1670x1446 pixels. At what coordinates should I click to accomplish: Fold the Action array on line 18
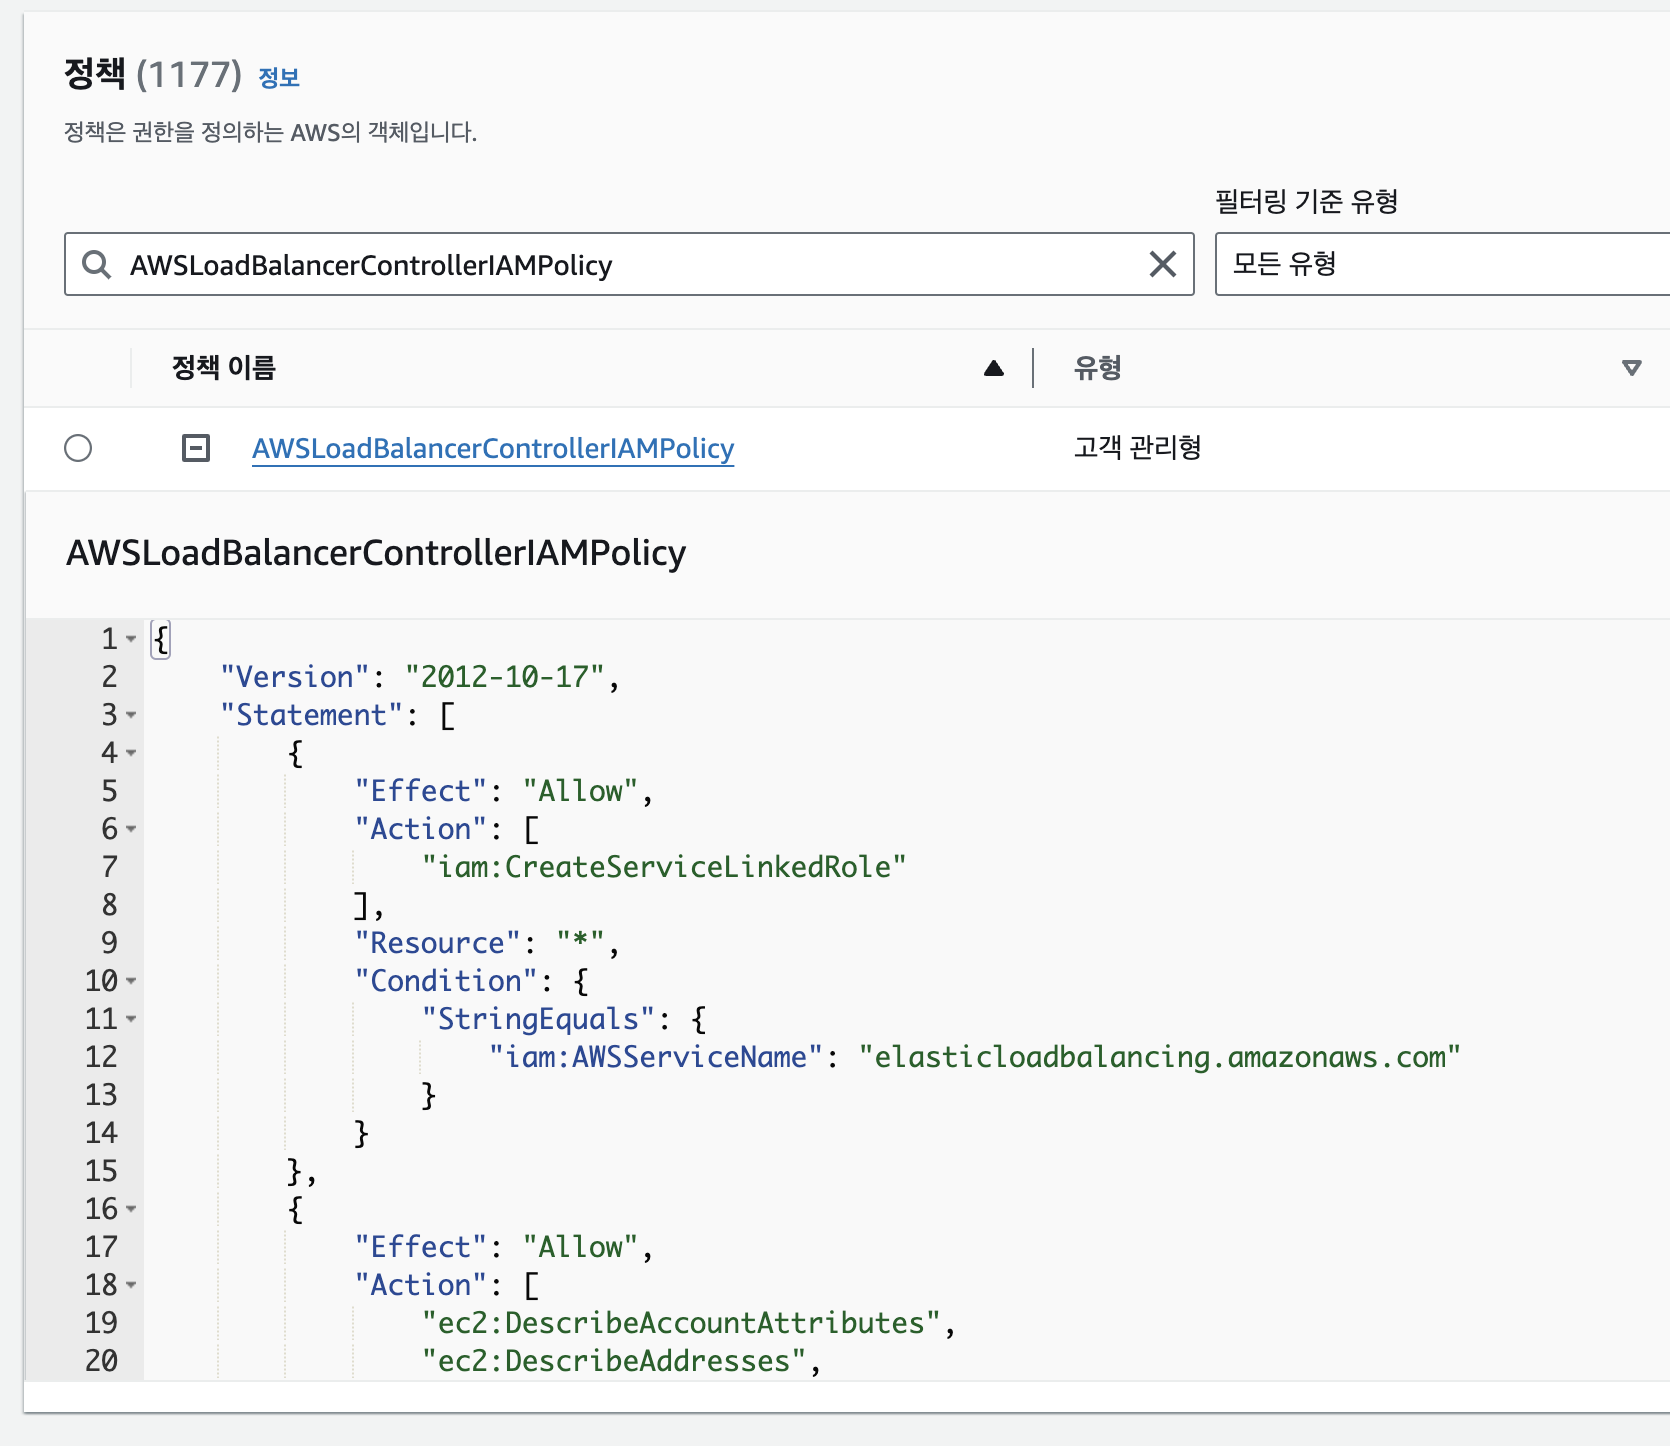point(131,1285)
